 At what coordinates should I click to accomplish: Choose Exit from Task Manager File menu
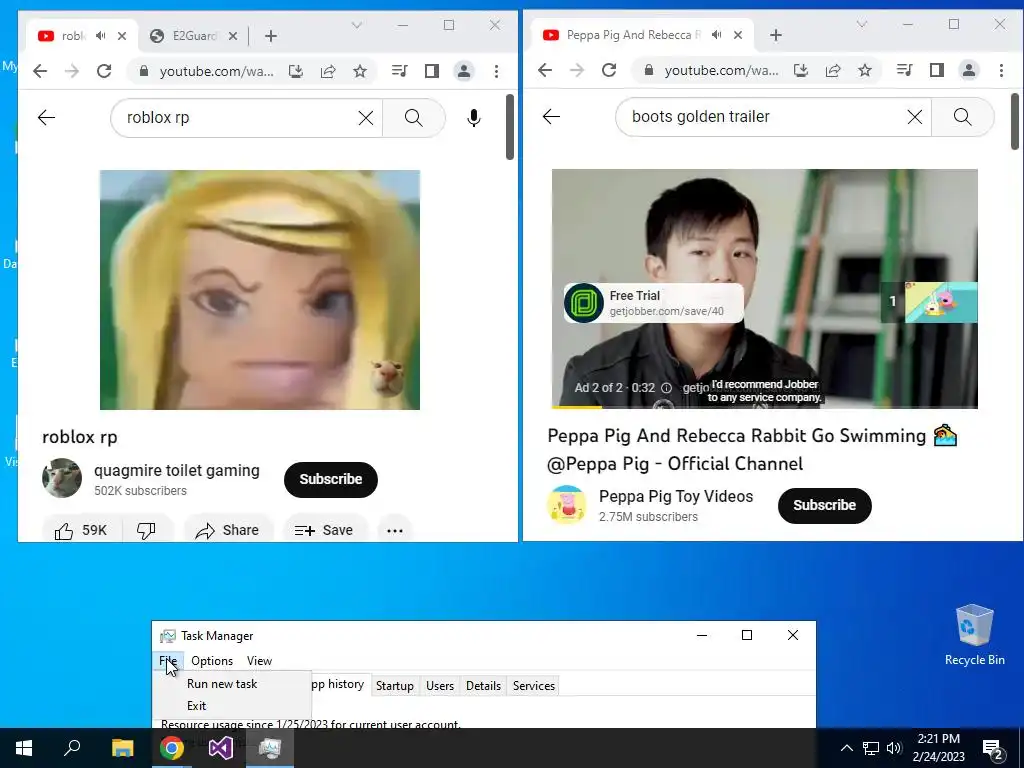197,706
